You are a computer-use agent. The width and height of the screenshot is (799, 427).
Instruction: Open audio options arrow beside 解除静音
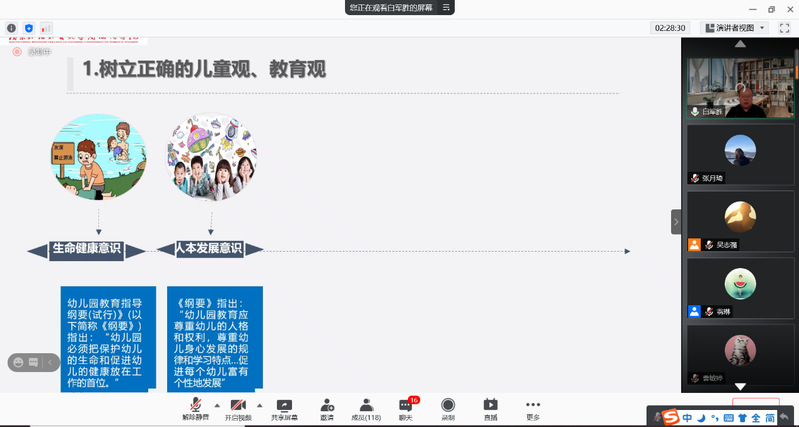tap(217, 404)
